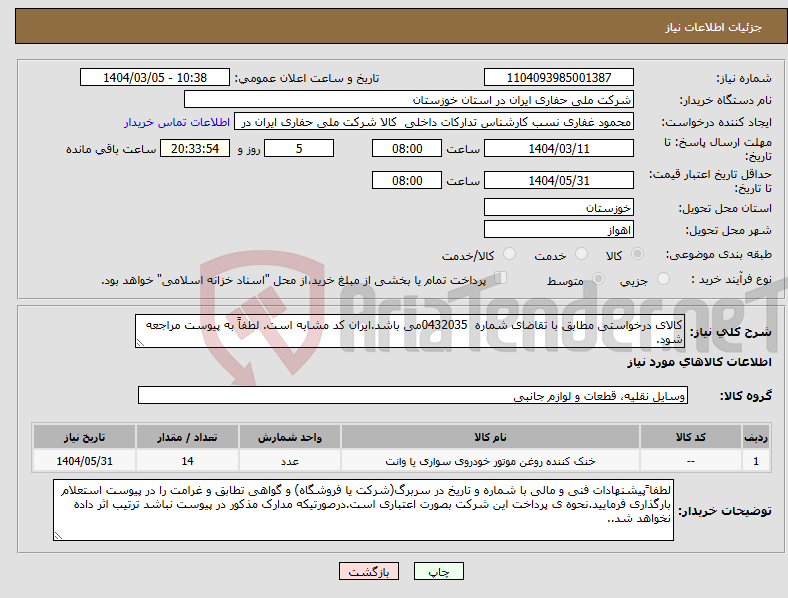Click the طبقه بندی موضوعی label
The width and height of the screenshot is (788, 598).
coord(719,255)
